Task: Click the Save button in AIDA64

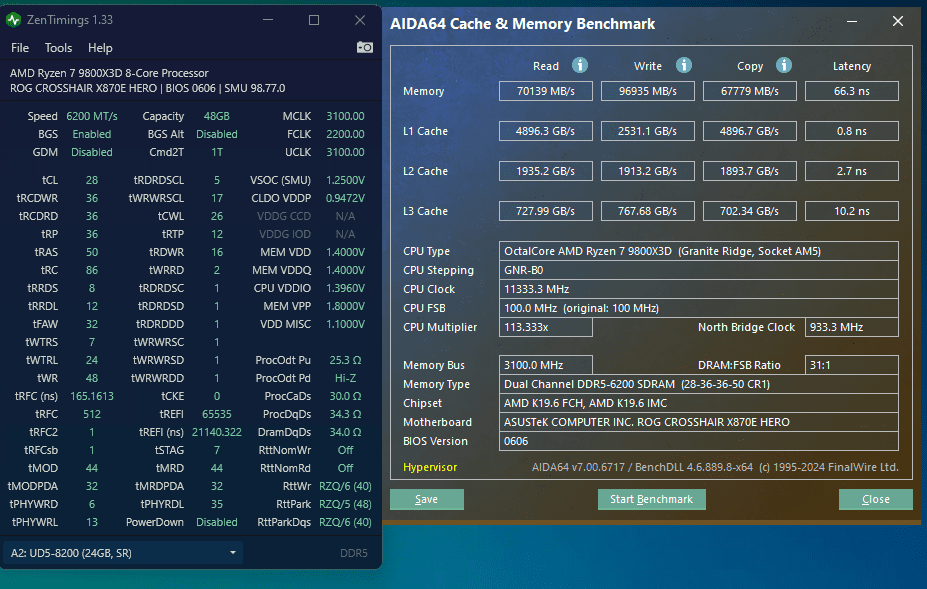Action: click(x=426, y=499)
